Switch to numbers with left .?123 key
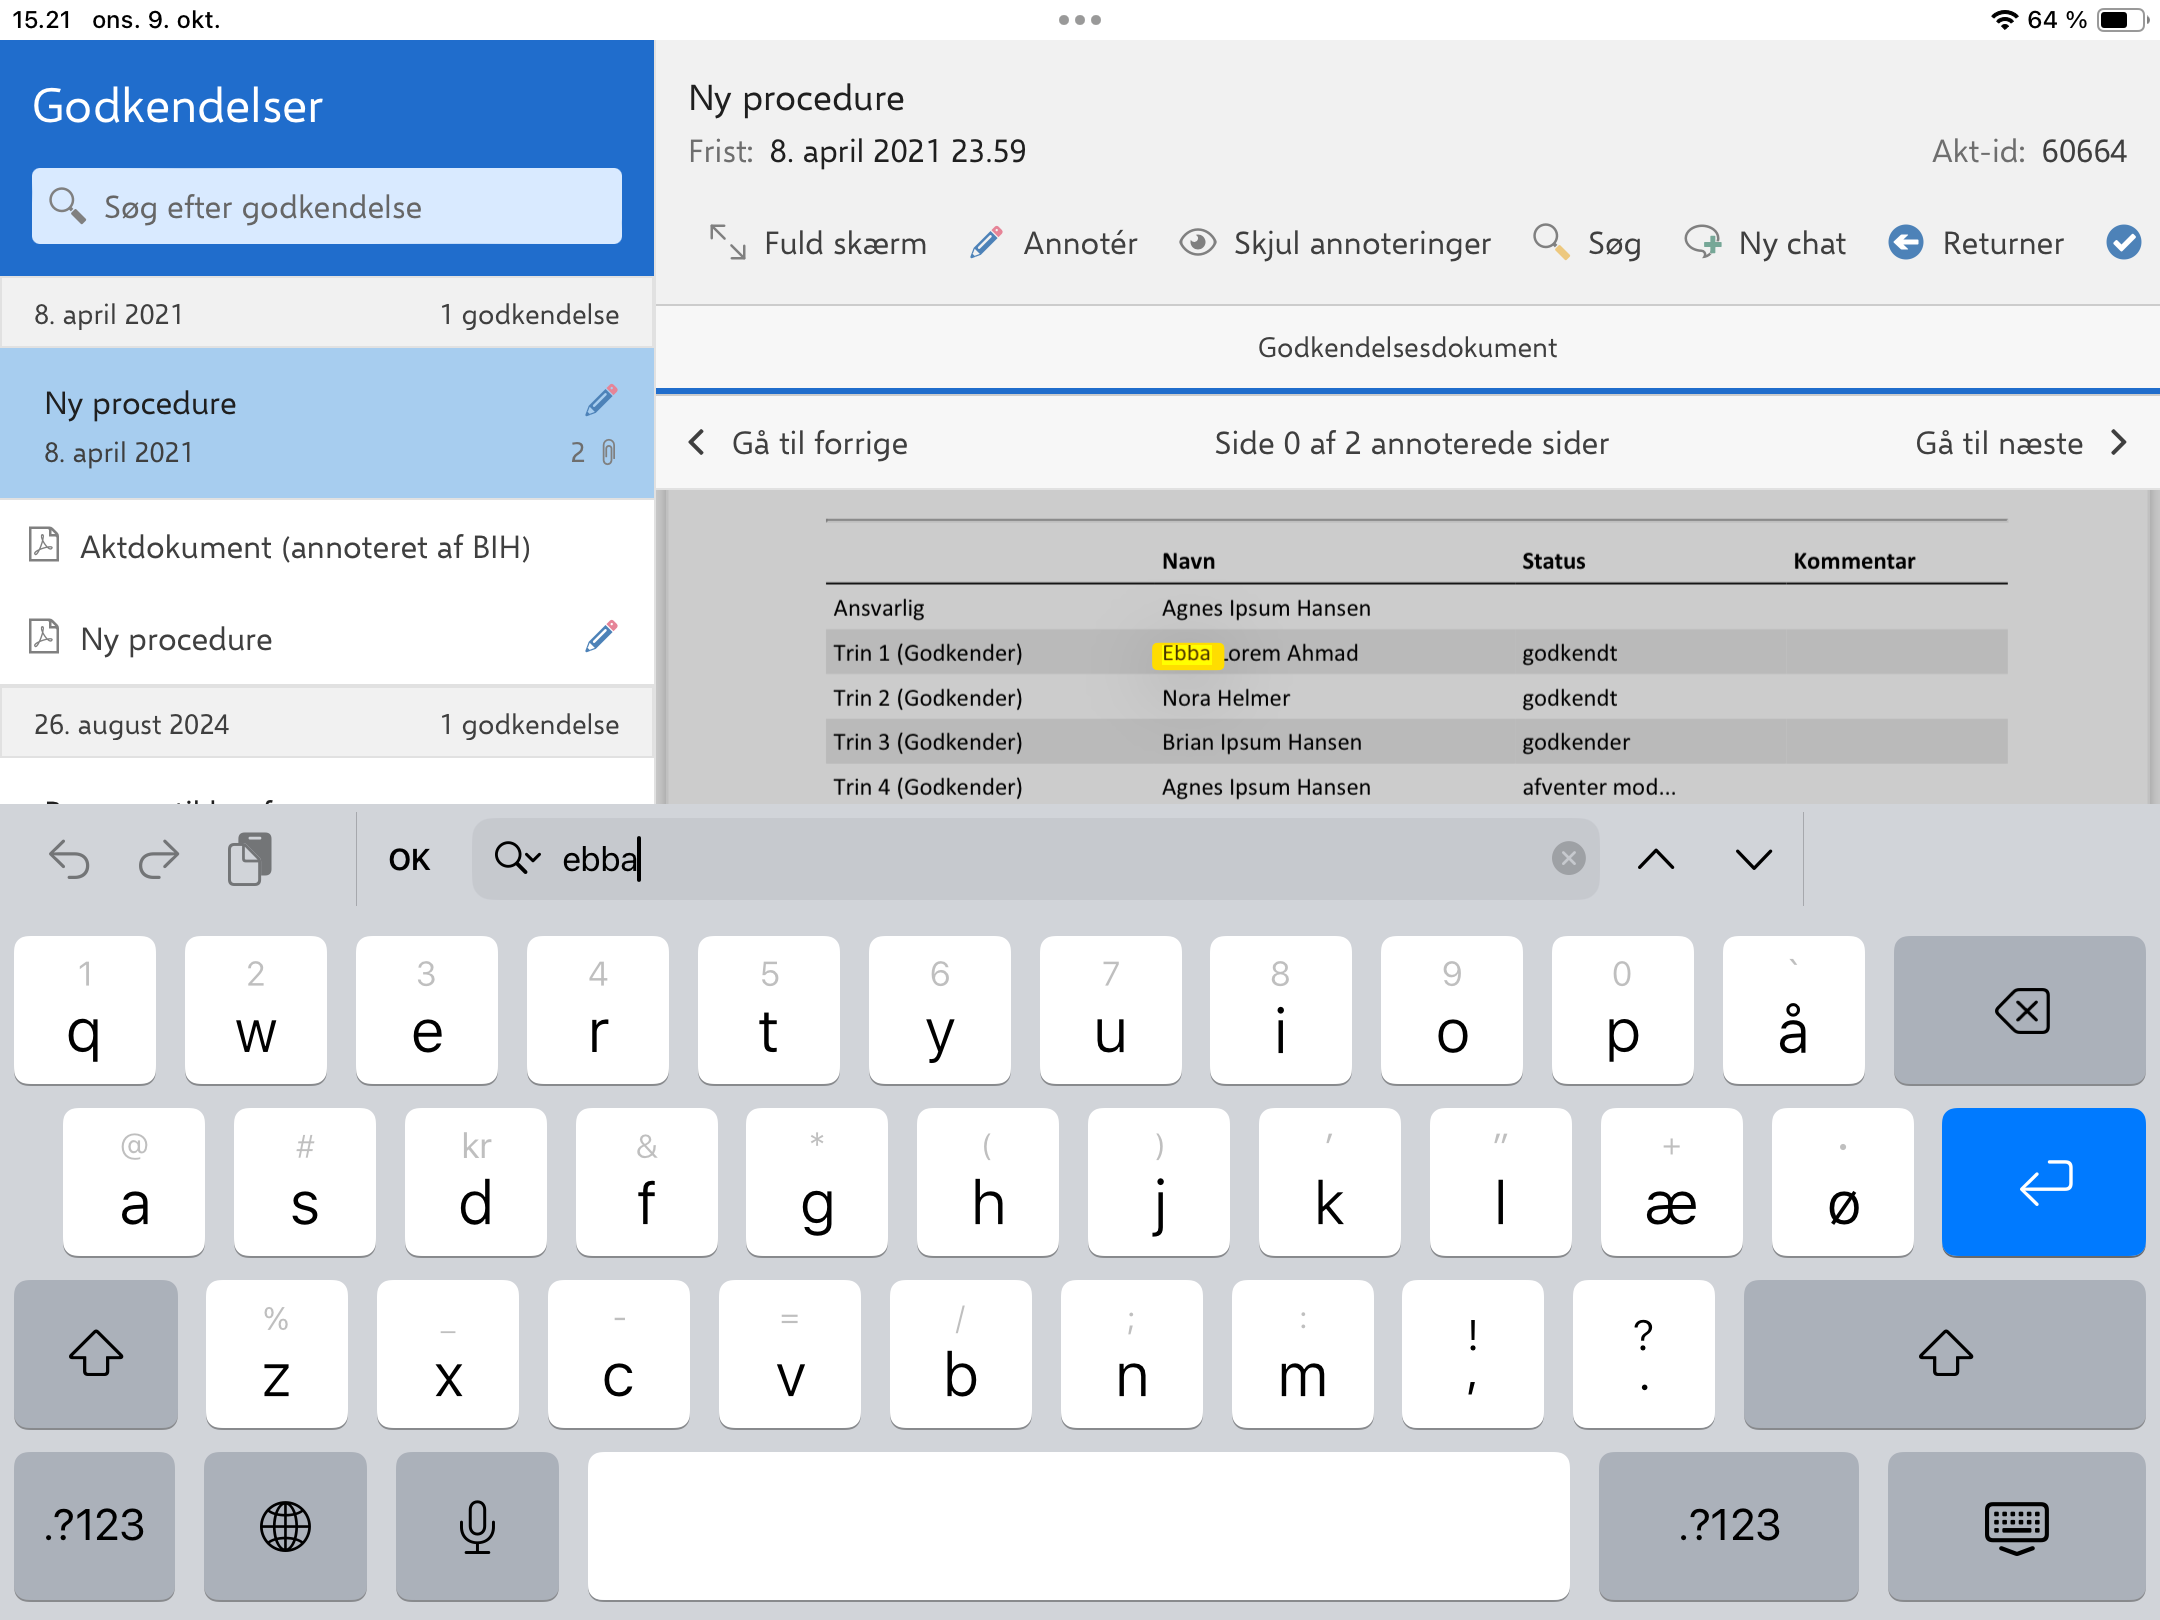 (94, 1526)
